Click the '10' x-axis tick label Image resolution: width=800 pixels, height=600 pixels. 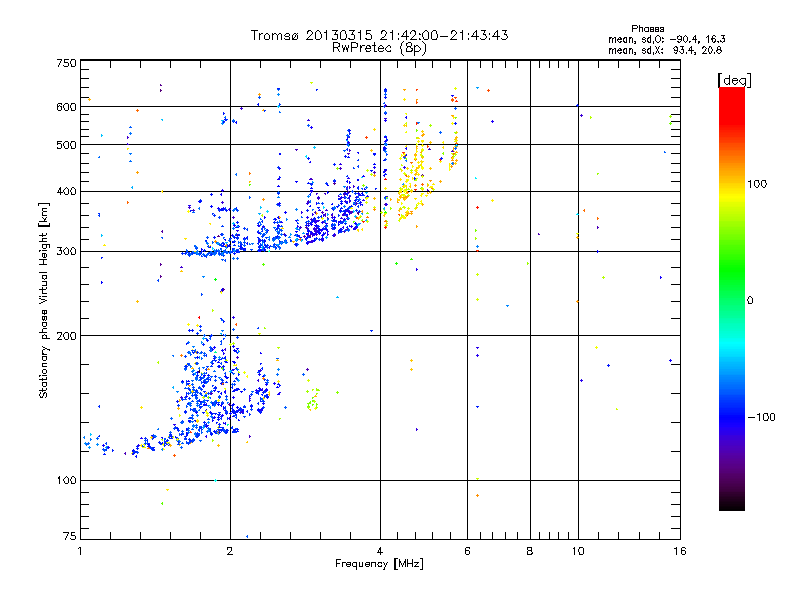[x=578, y=551]
